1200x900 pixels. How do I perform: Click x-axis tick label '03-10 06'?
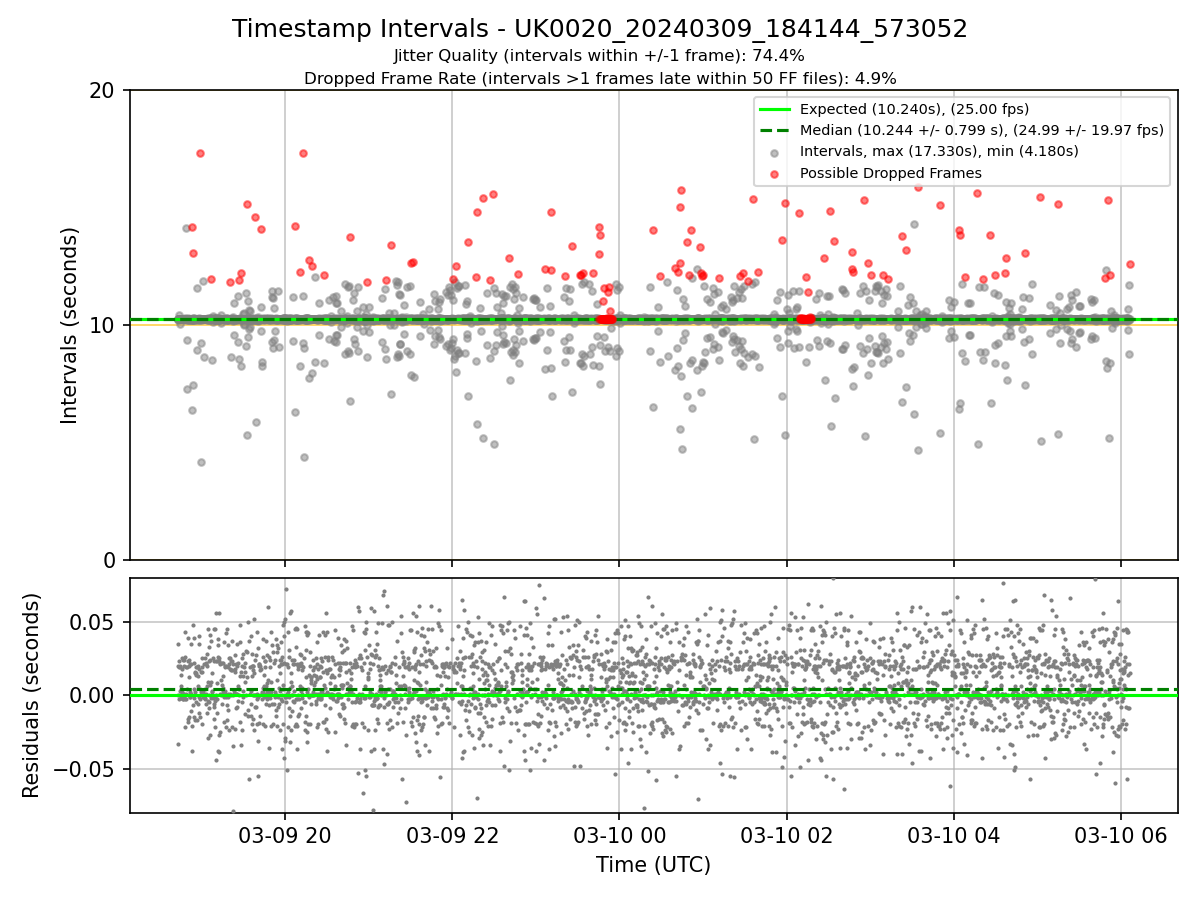pos(1120,834)
